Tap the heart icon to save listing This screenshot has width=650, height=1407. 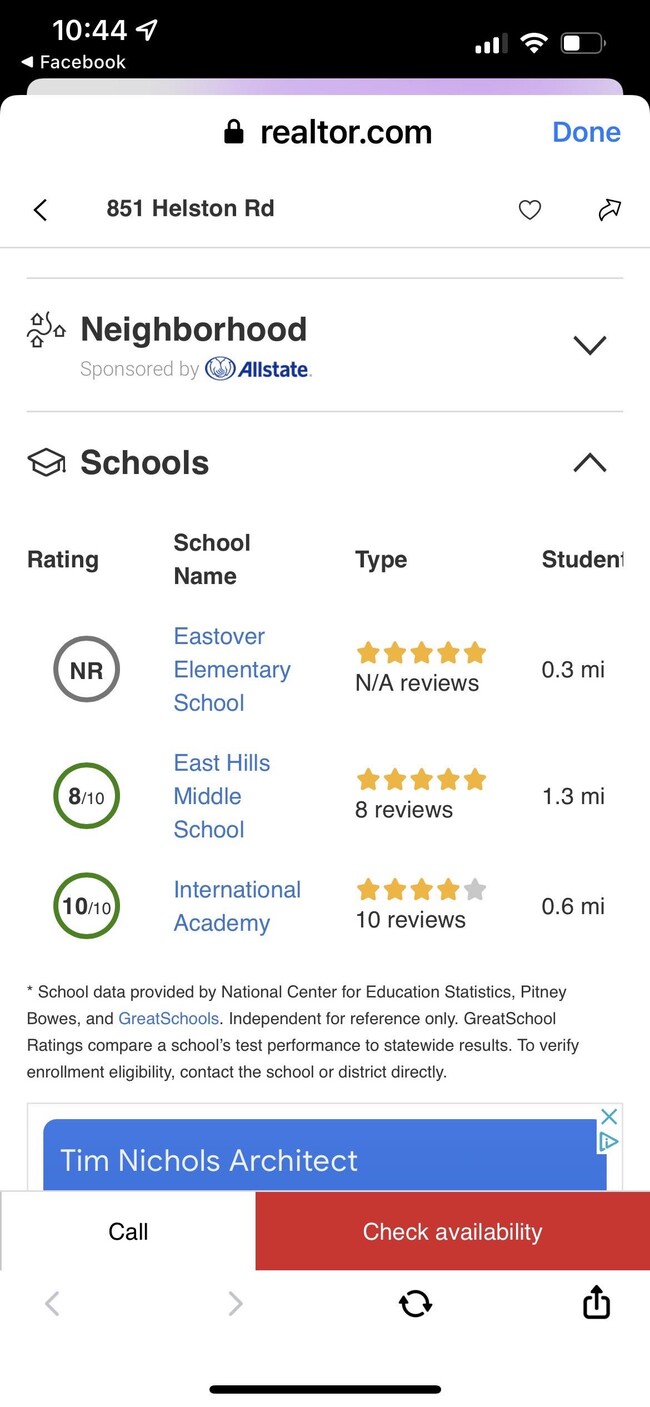530,209
